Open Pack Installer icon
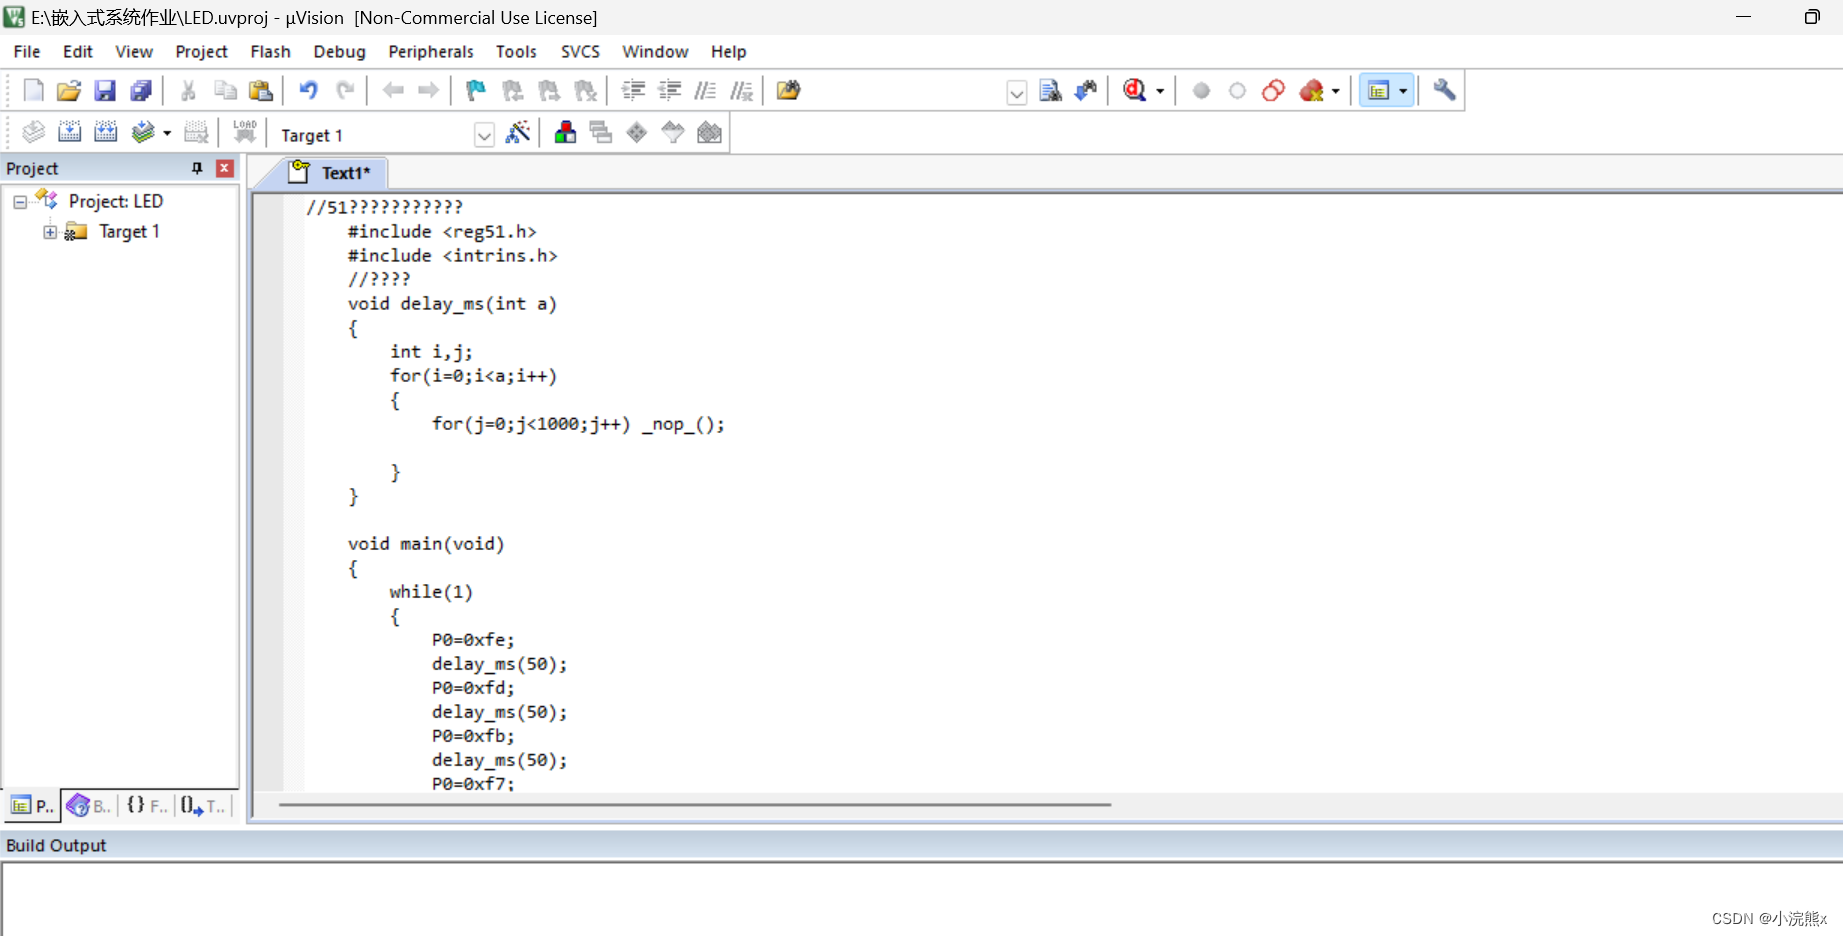 (x=709, y=132)
